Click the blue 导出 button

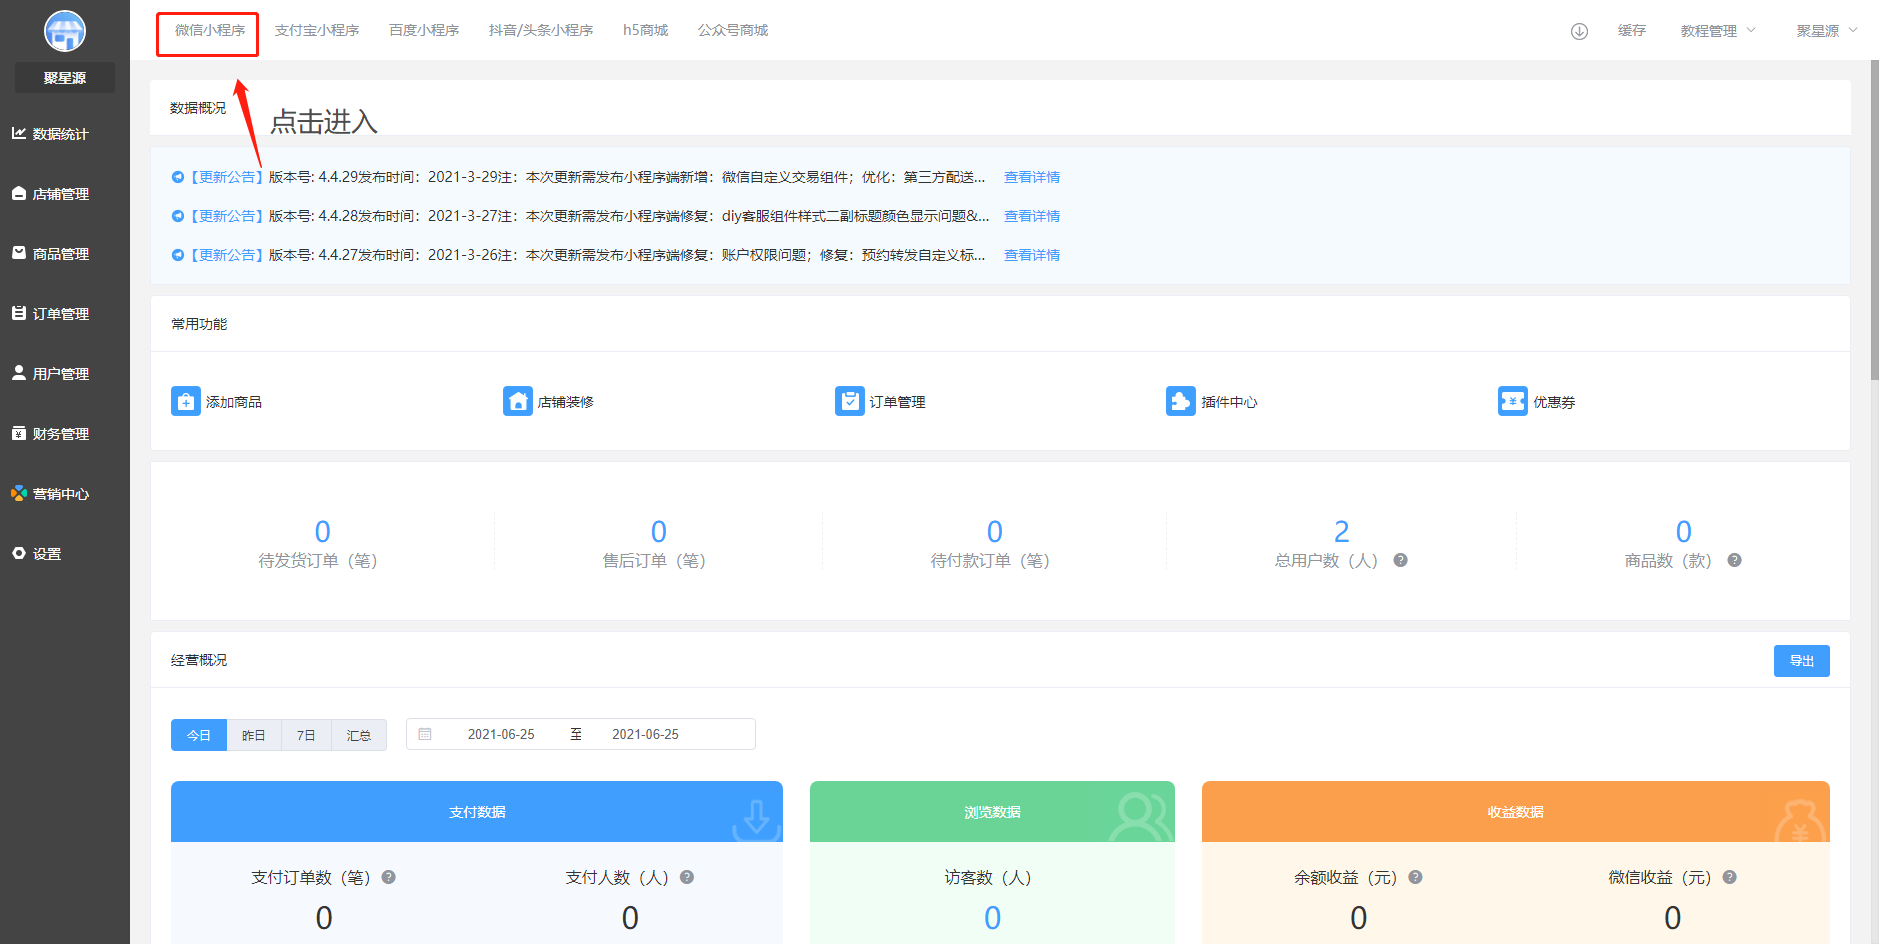tap(1802, 661)
